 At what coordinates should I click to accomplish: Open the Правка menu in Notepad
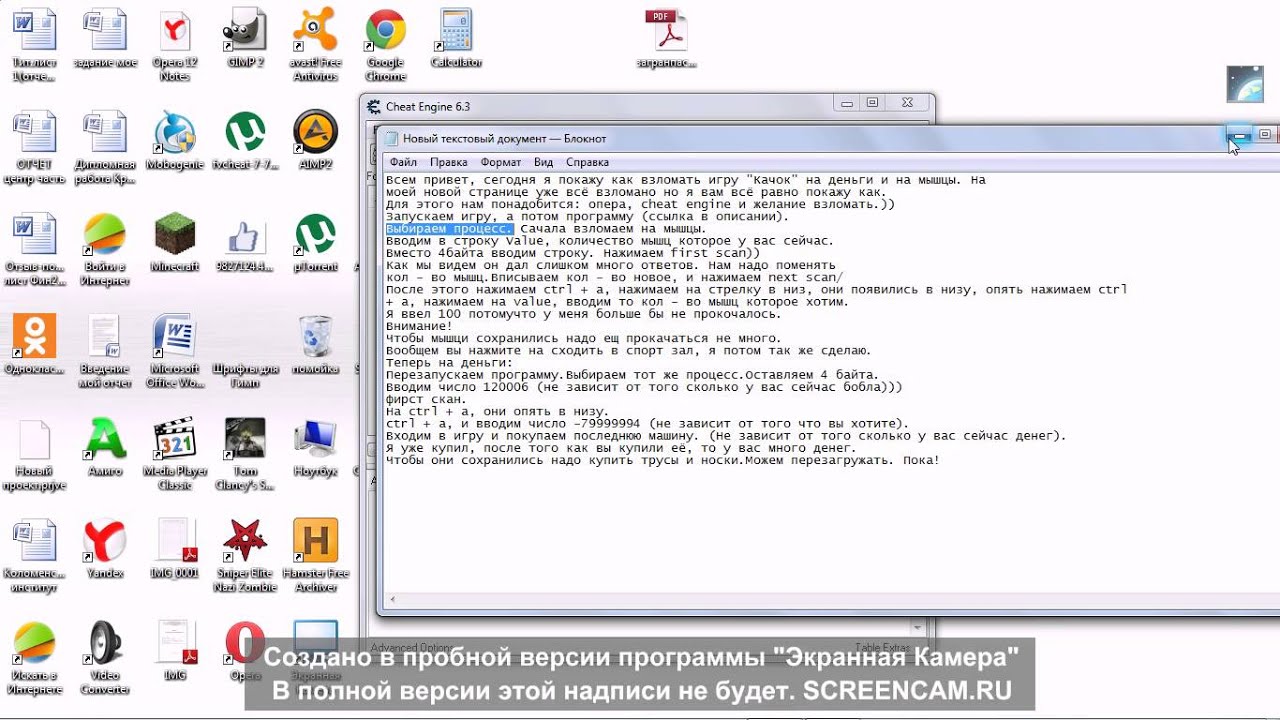(x=449, y=162)
